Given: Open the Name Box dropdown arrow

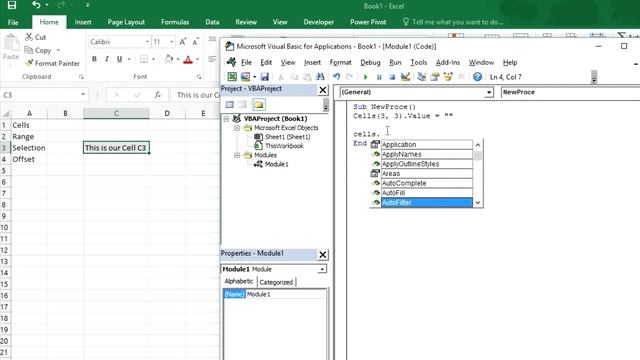Looking at the screenshot, I should pyautogui.click(x=83, y=95).
